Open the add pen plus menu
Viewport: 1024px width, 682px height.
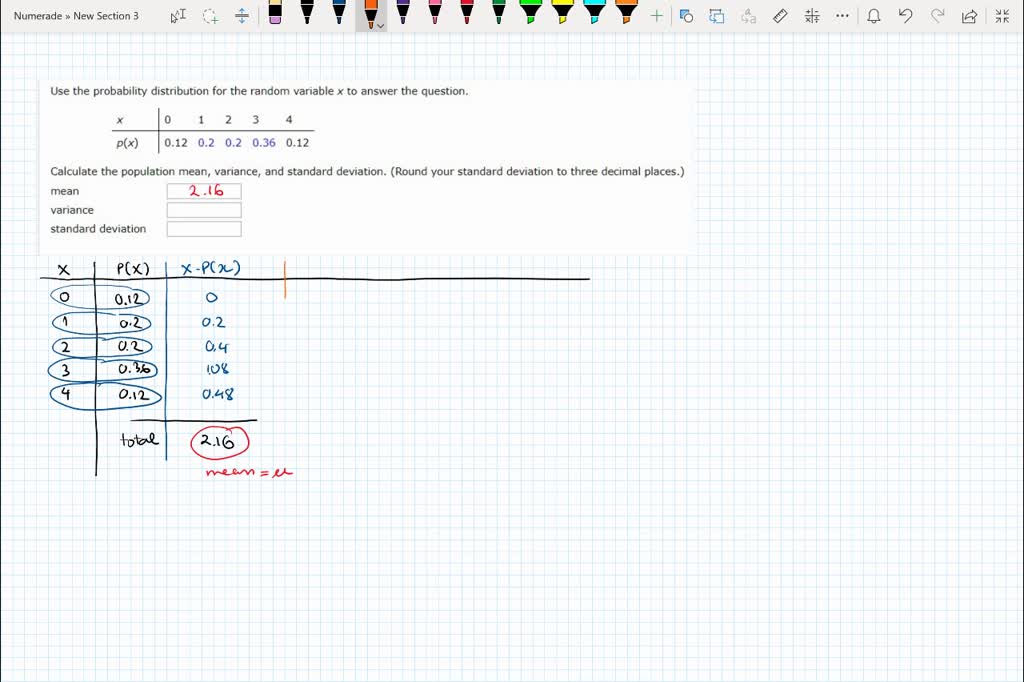click(x=656, y=15)
